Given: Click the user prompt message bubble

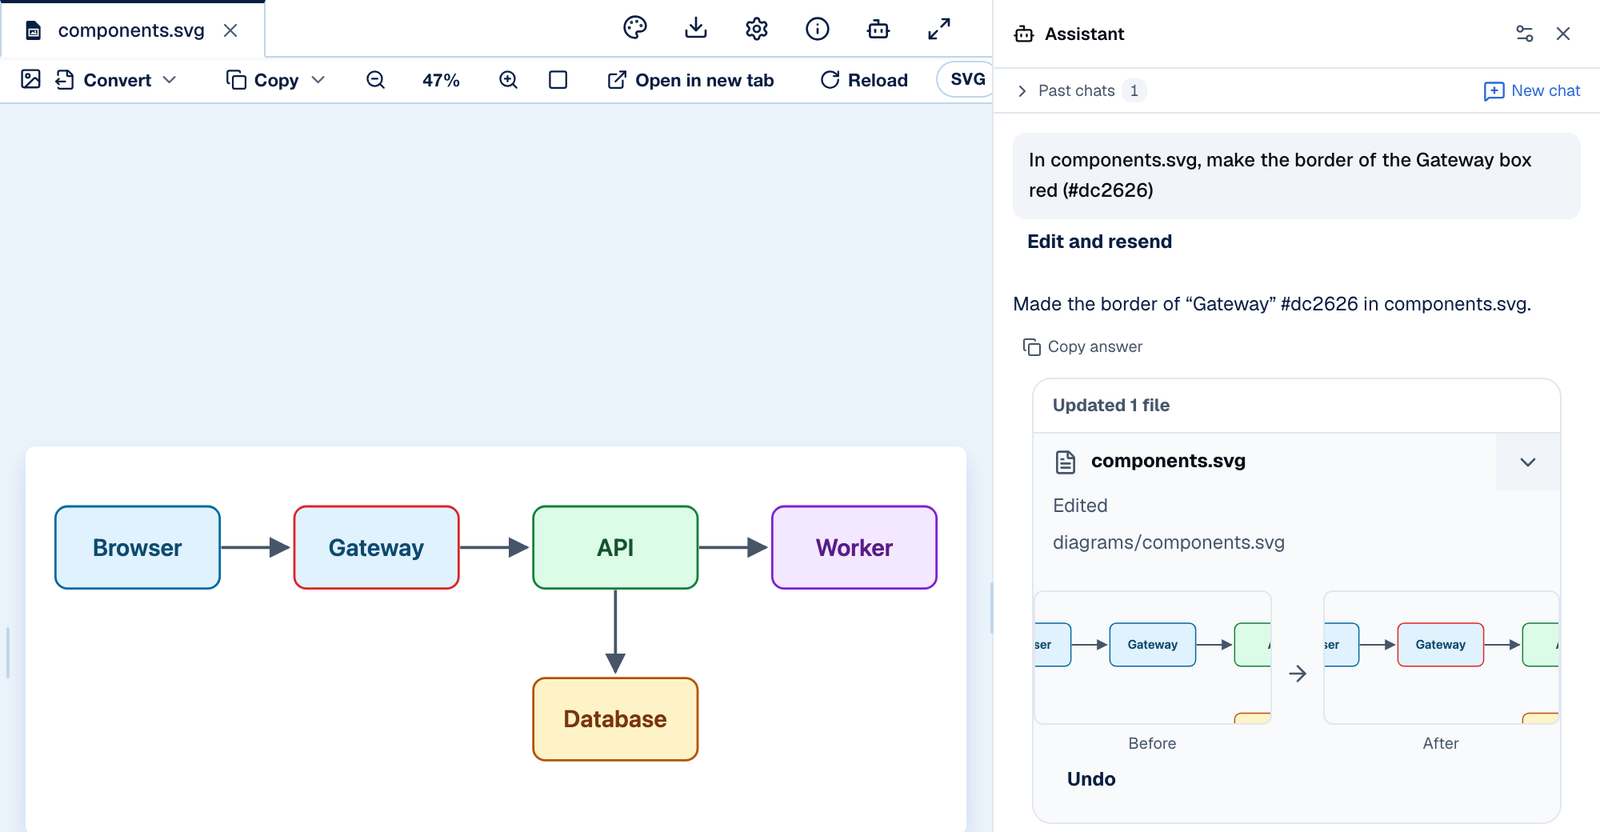Looking at the screenshot, I should 1296,175.
